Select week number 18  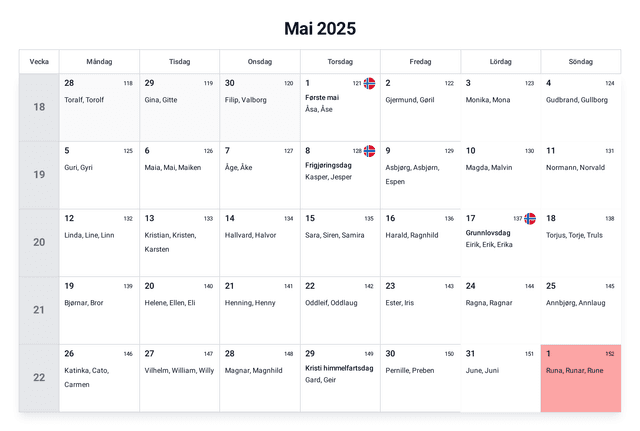point(39,107)
